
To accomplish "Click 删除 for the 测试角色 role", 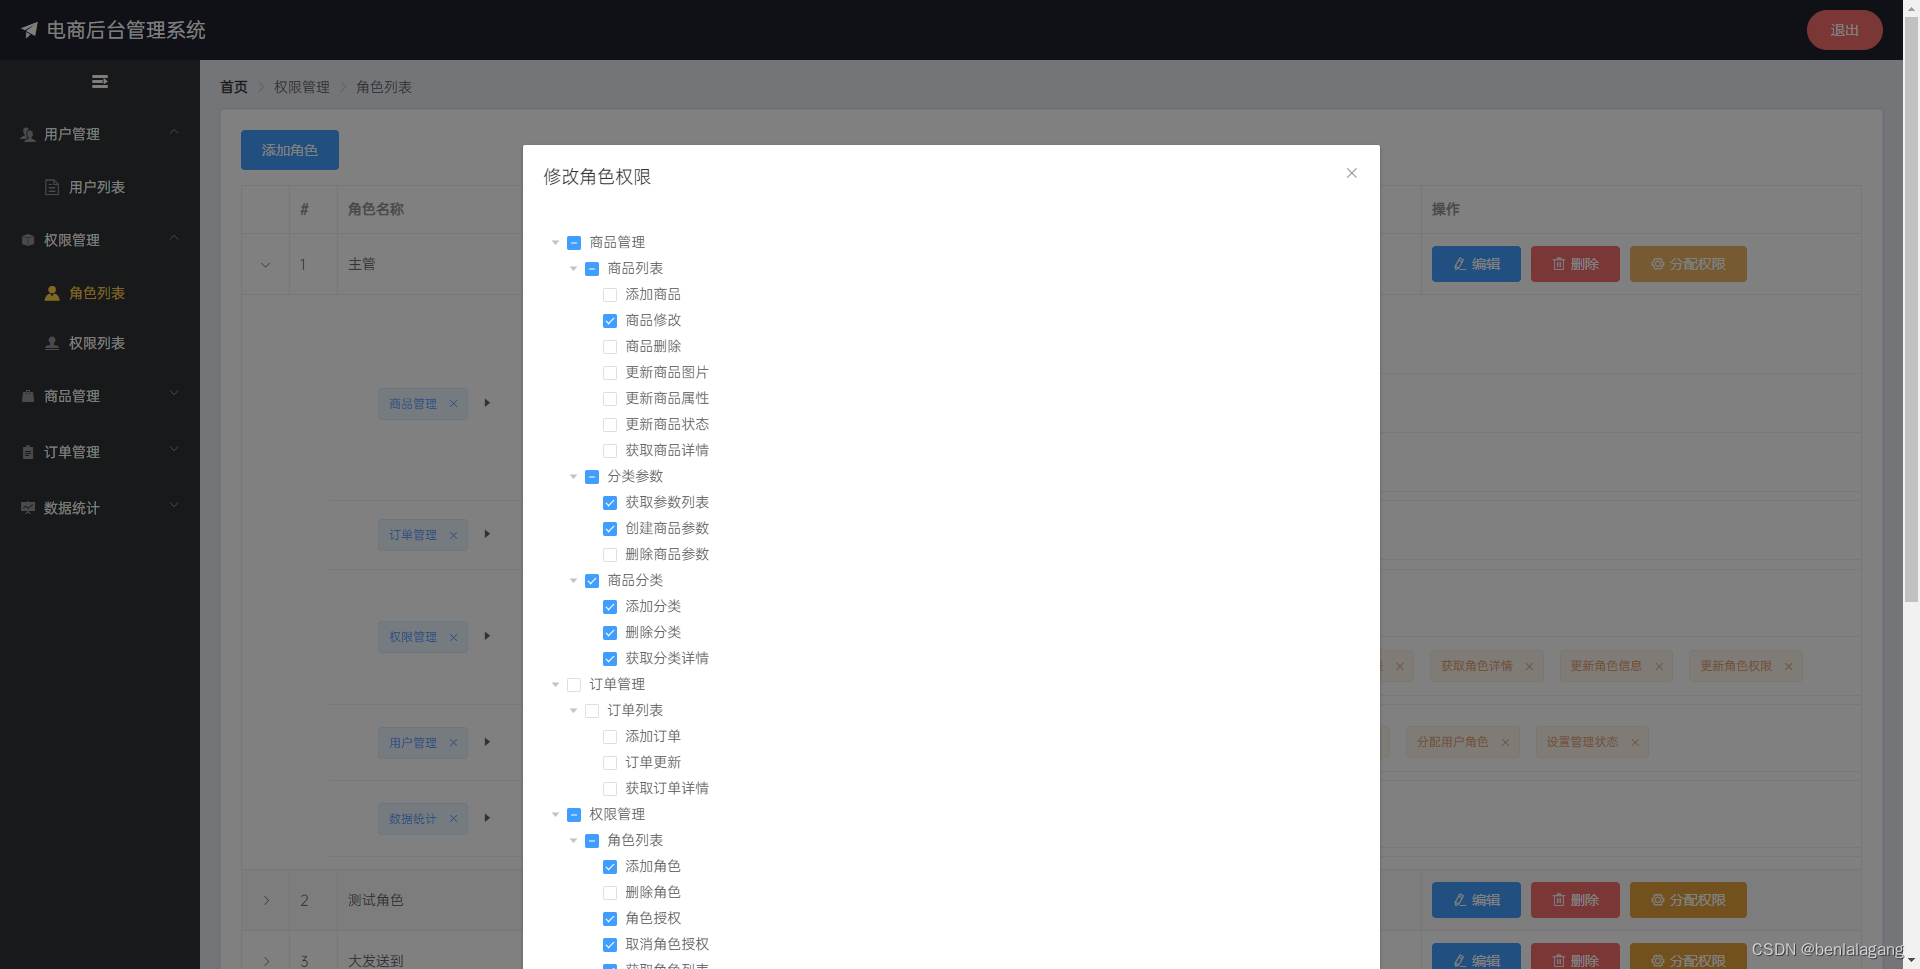I will [1575, 900].
